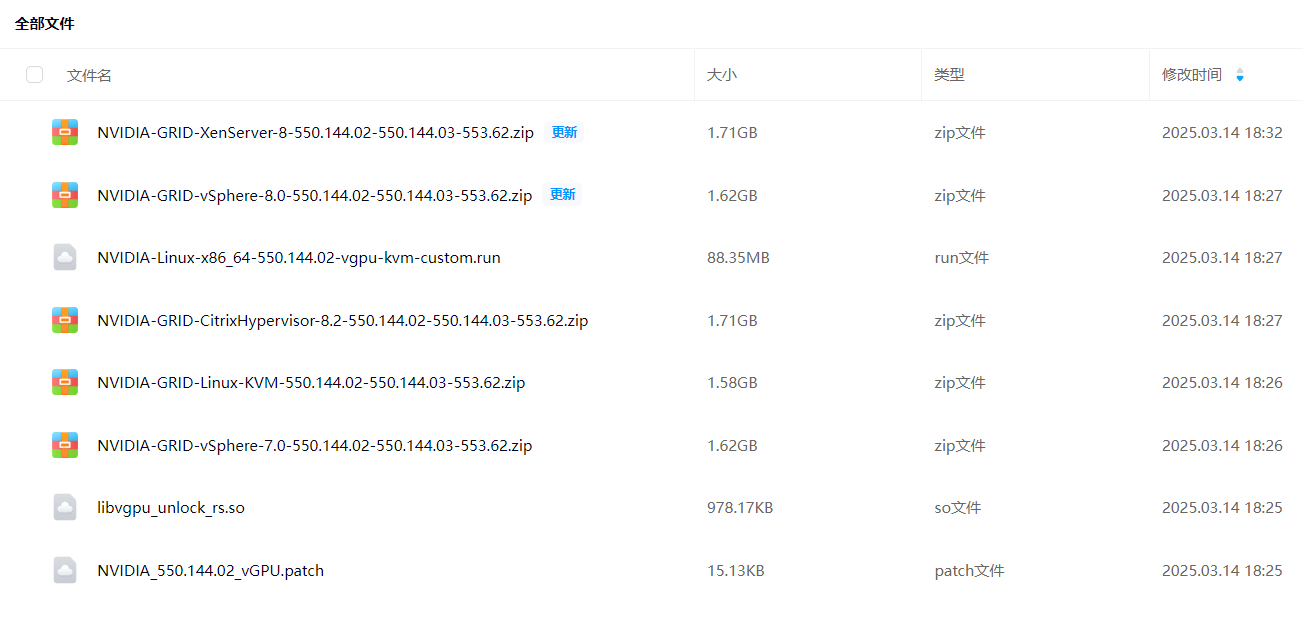Click the zip icon for NVIDIA-GRID-XenServer-8 file
The image size is (1303, 623).
coord(65,132)
